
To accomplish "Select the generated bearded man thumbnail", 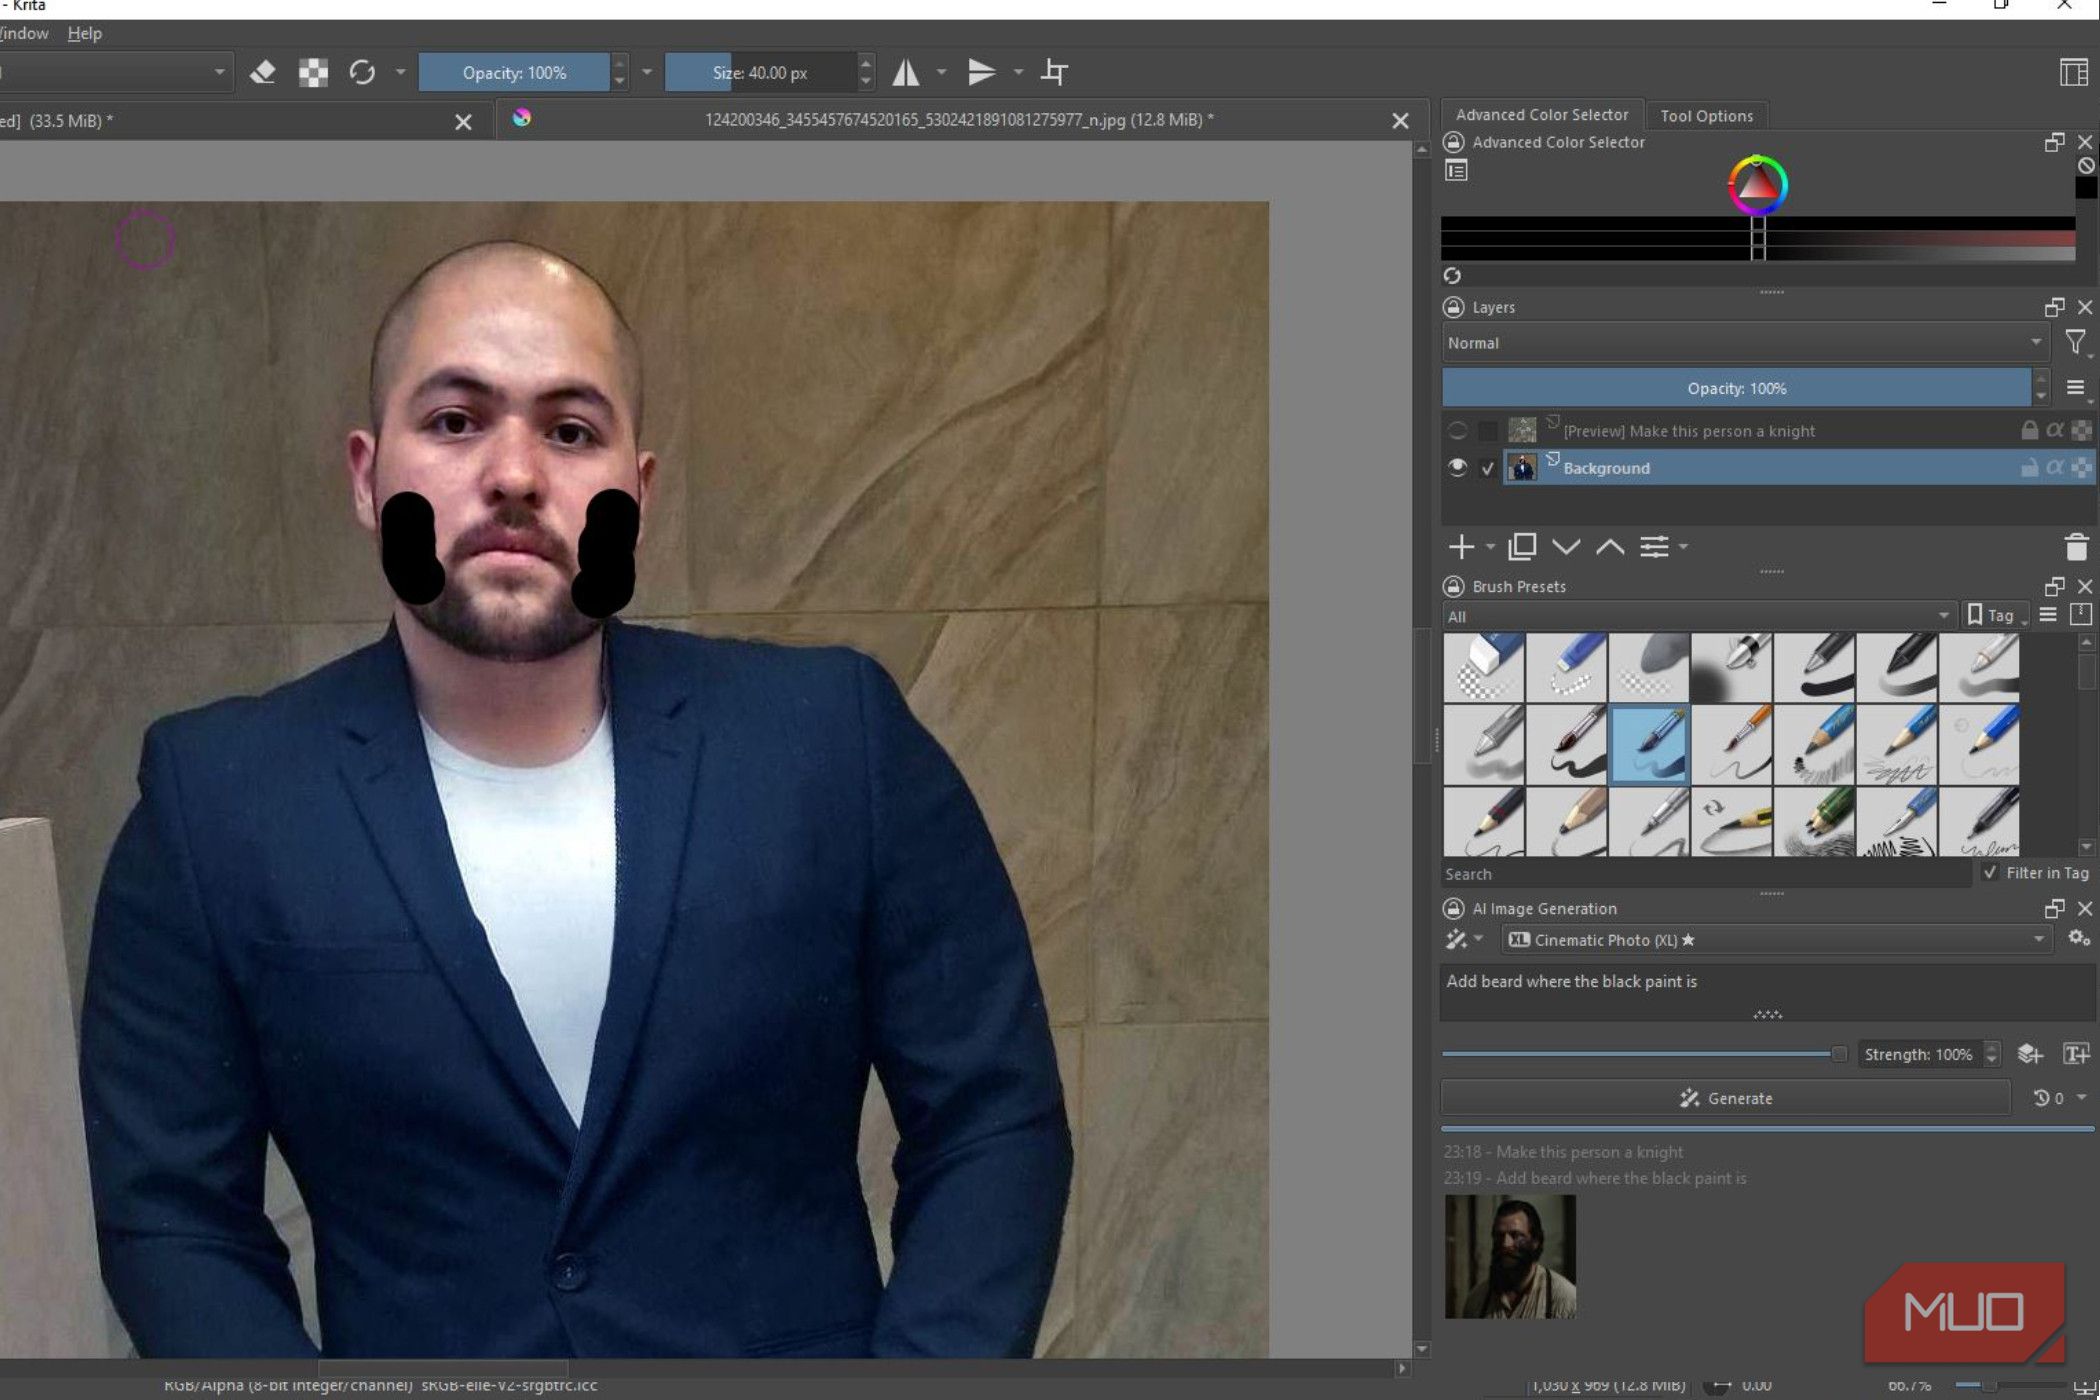I will point(1510,1257).
